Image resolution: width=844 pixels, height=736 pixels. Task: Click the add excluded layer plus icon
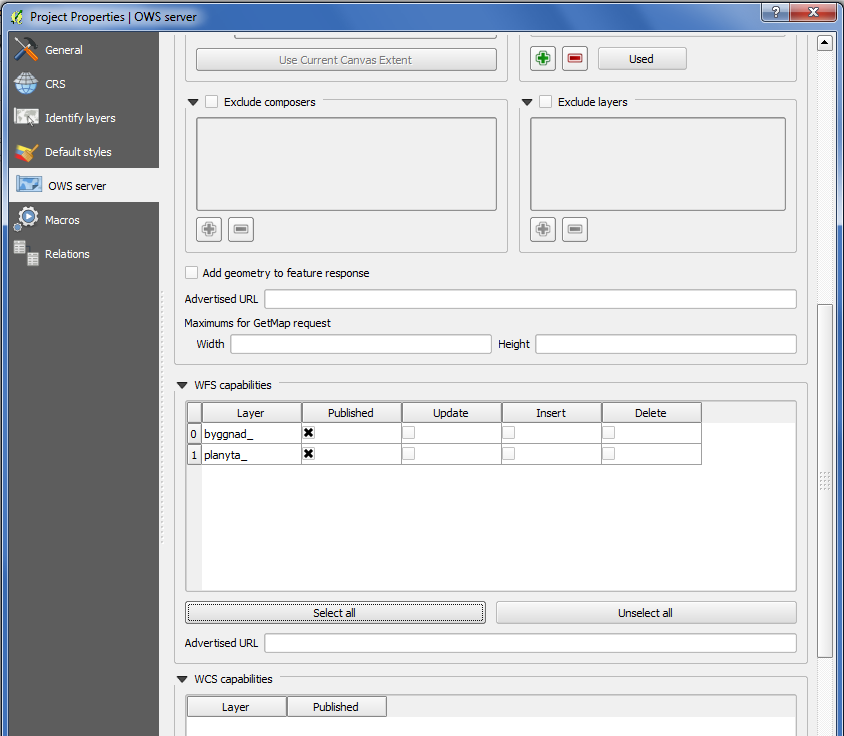click(x=543, y=229)
